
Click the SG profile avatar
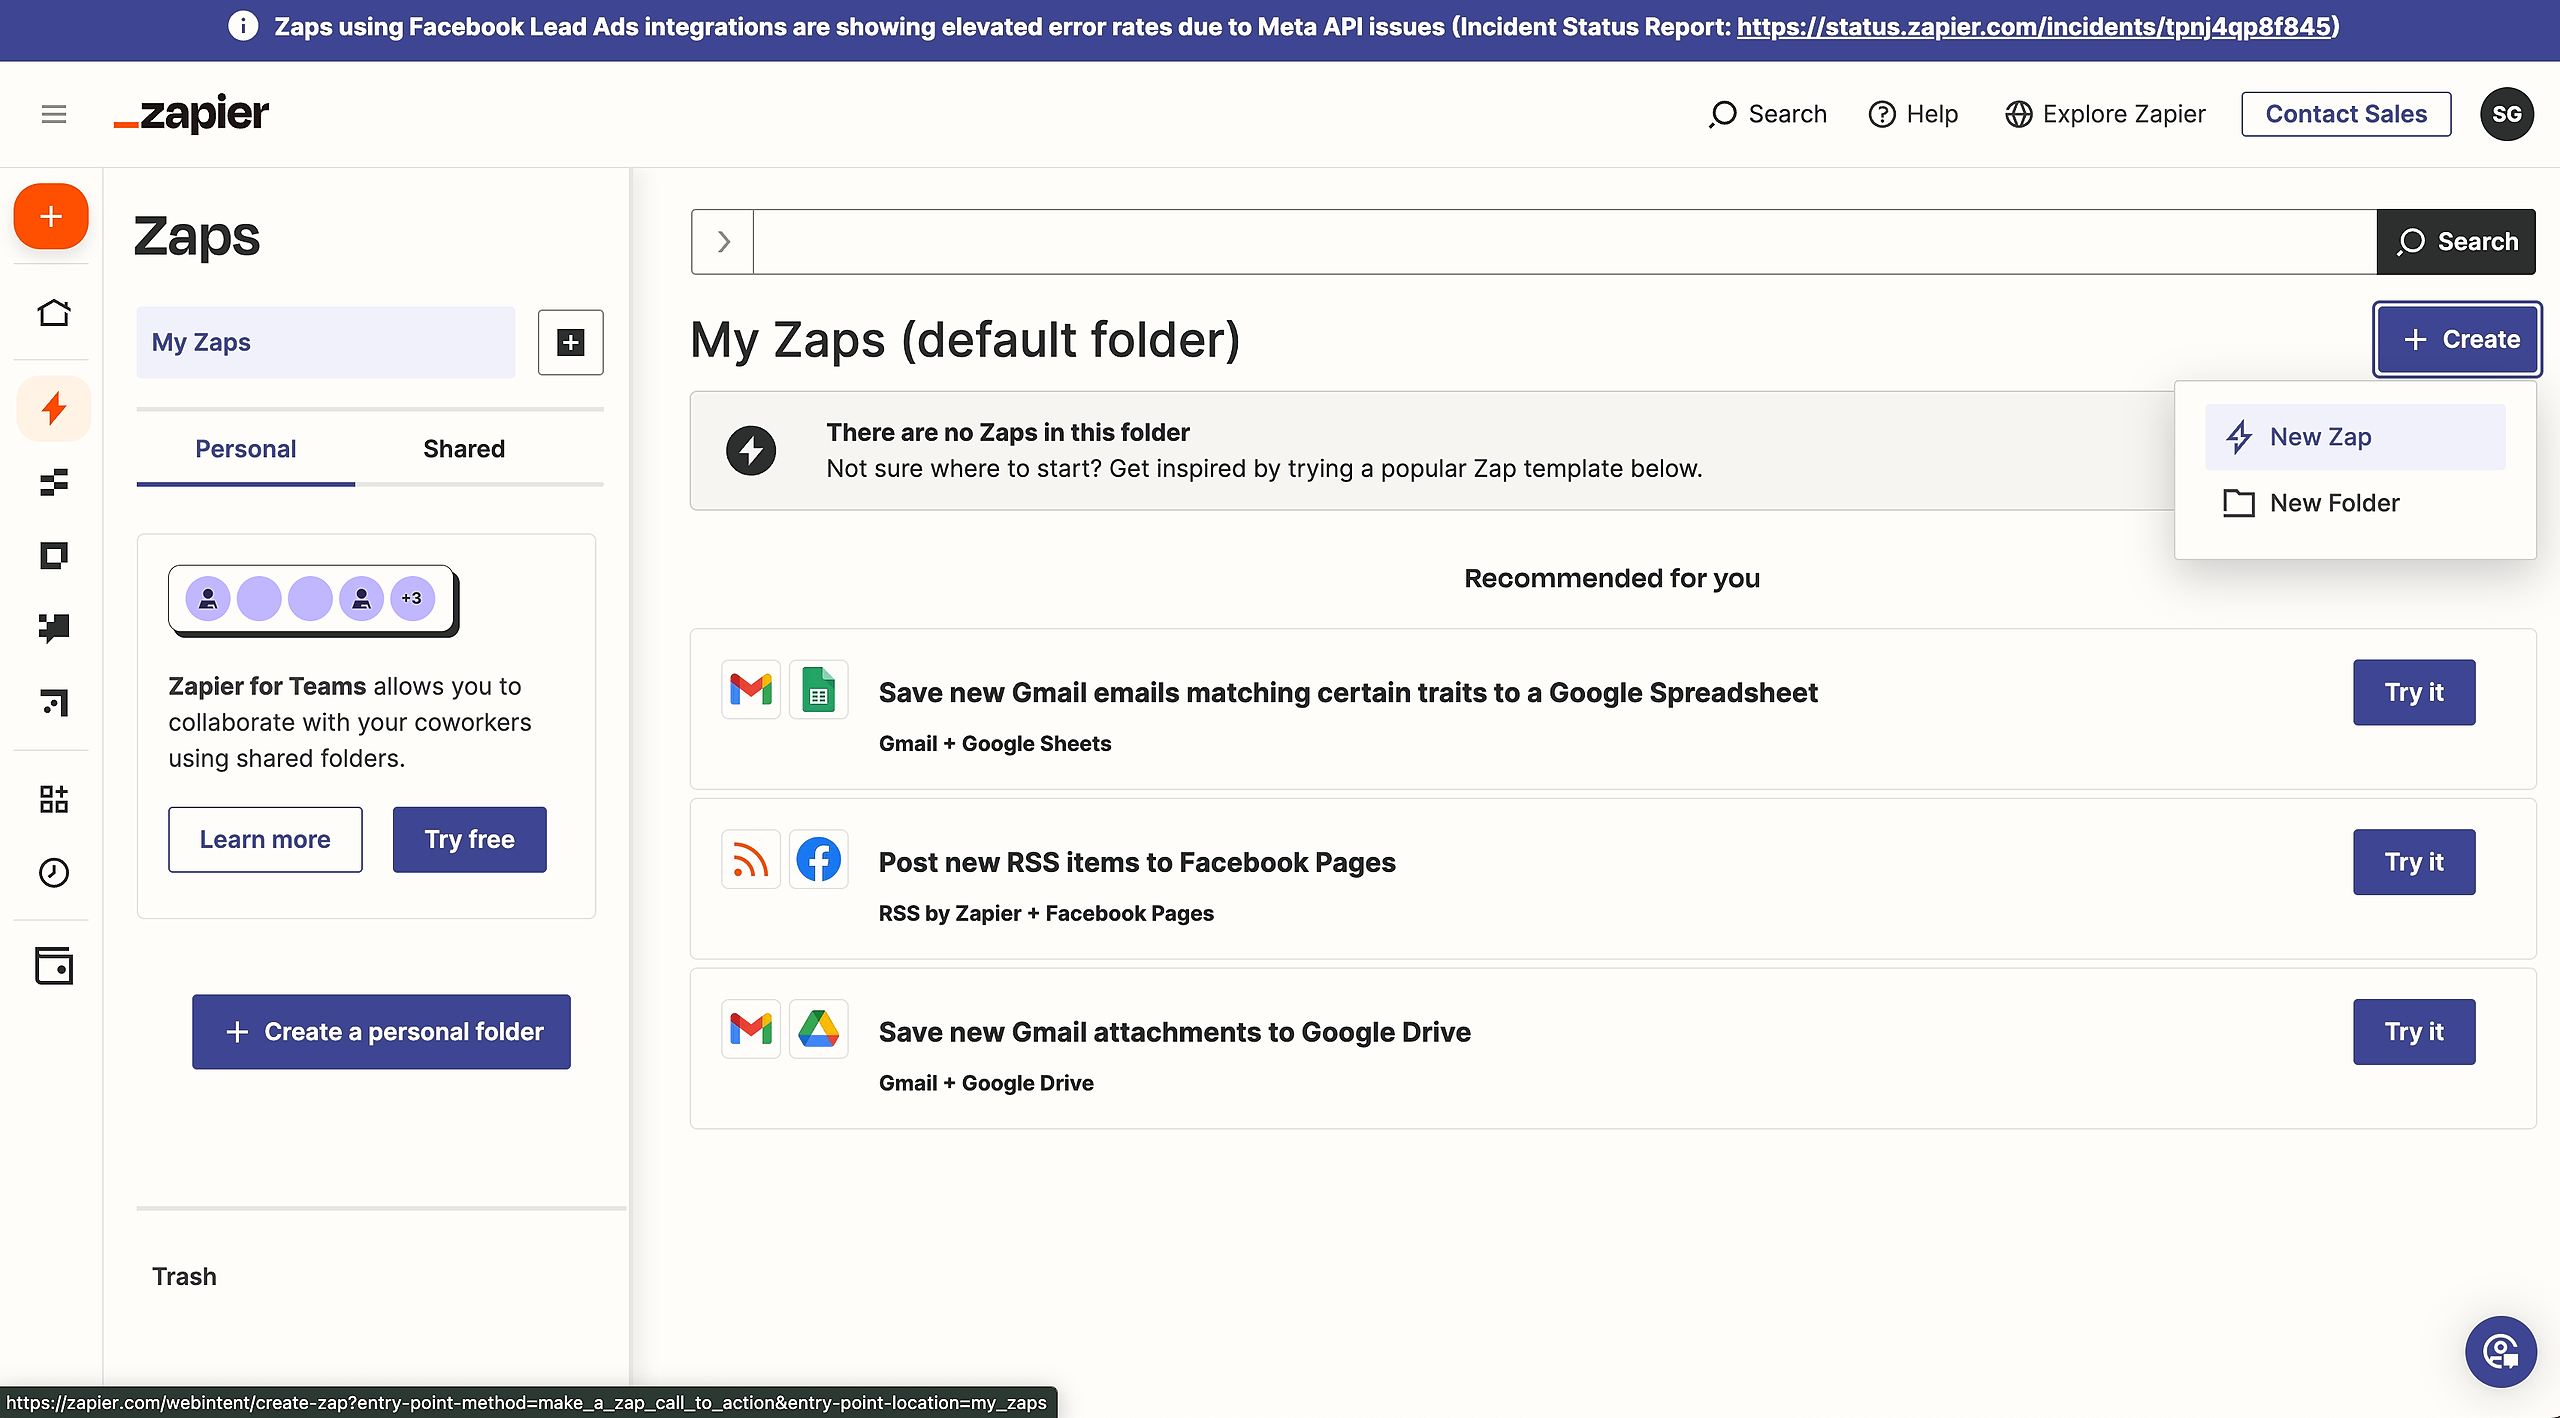click(2506, 114)
